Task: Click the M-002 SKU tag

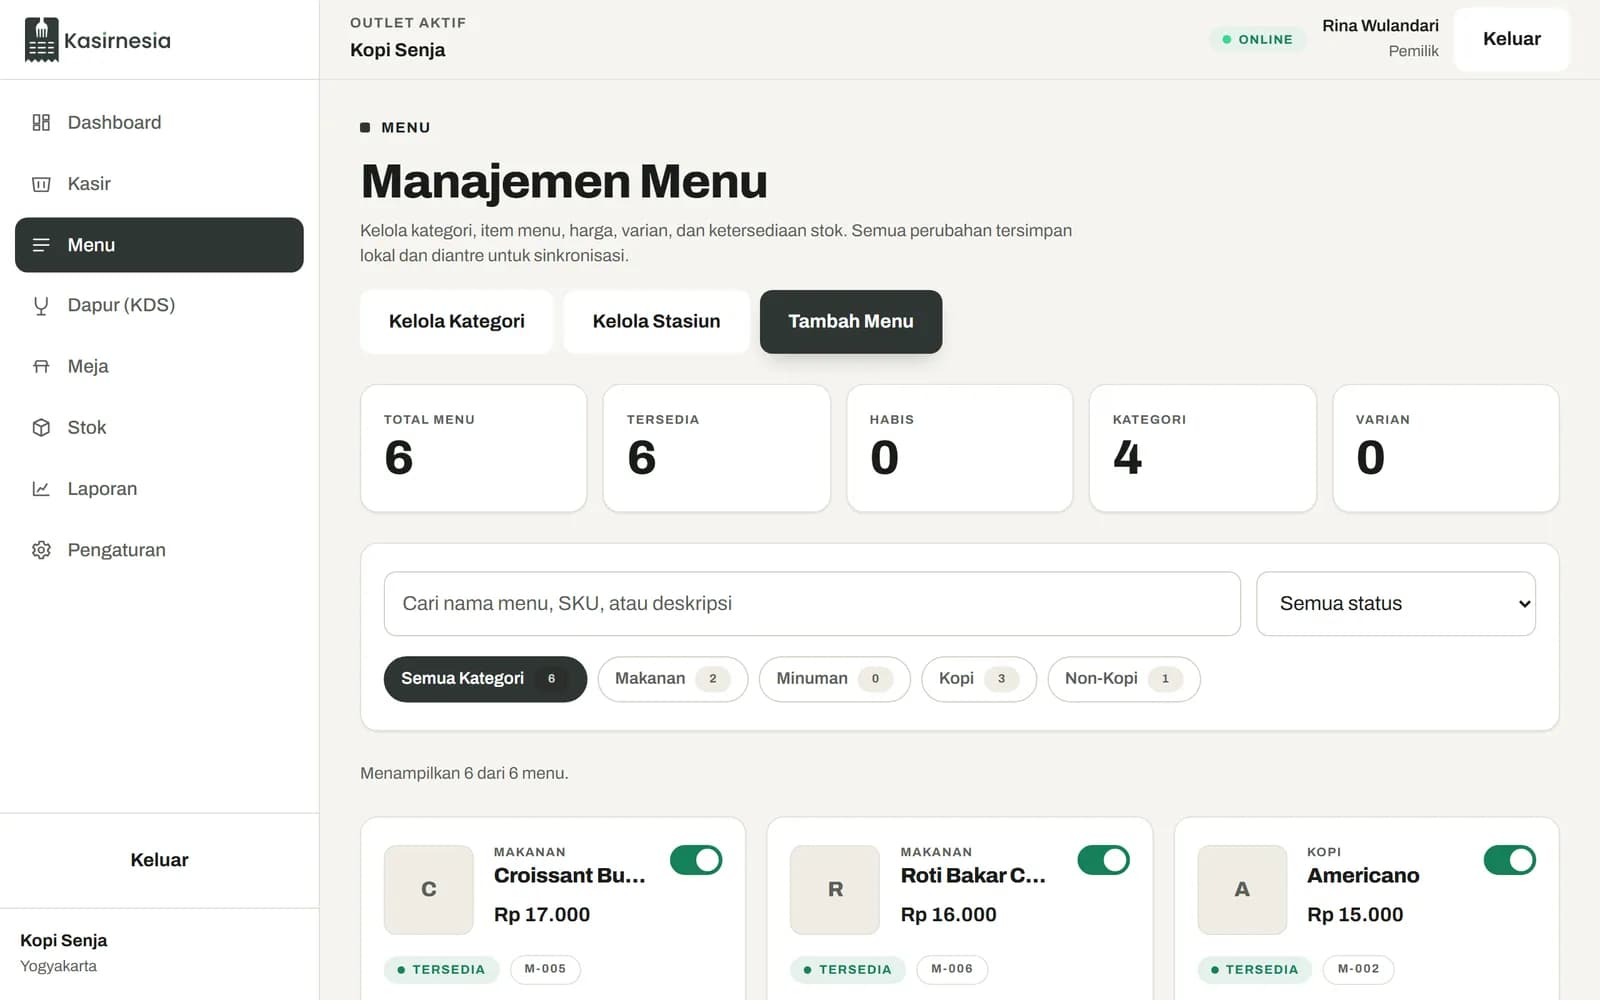Action: point(1358,969)
